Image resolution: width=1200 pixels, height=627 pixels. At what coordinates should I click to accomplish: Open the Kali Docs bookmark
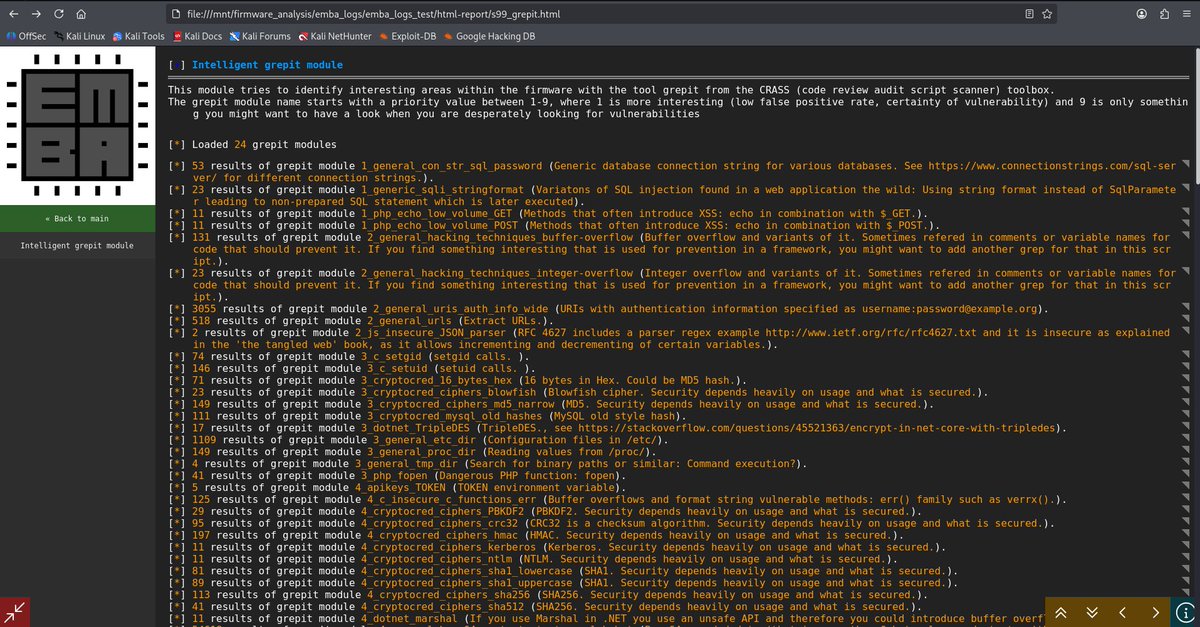[198, 36]
